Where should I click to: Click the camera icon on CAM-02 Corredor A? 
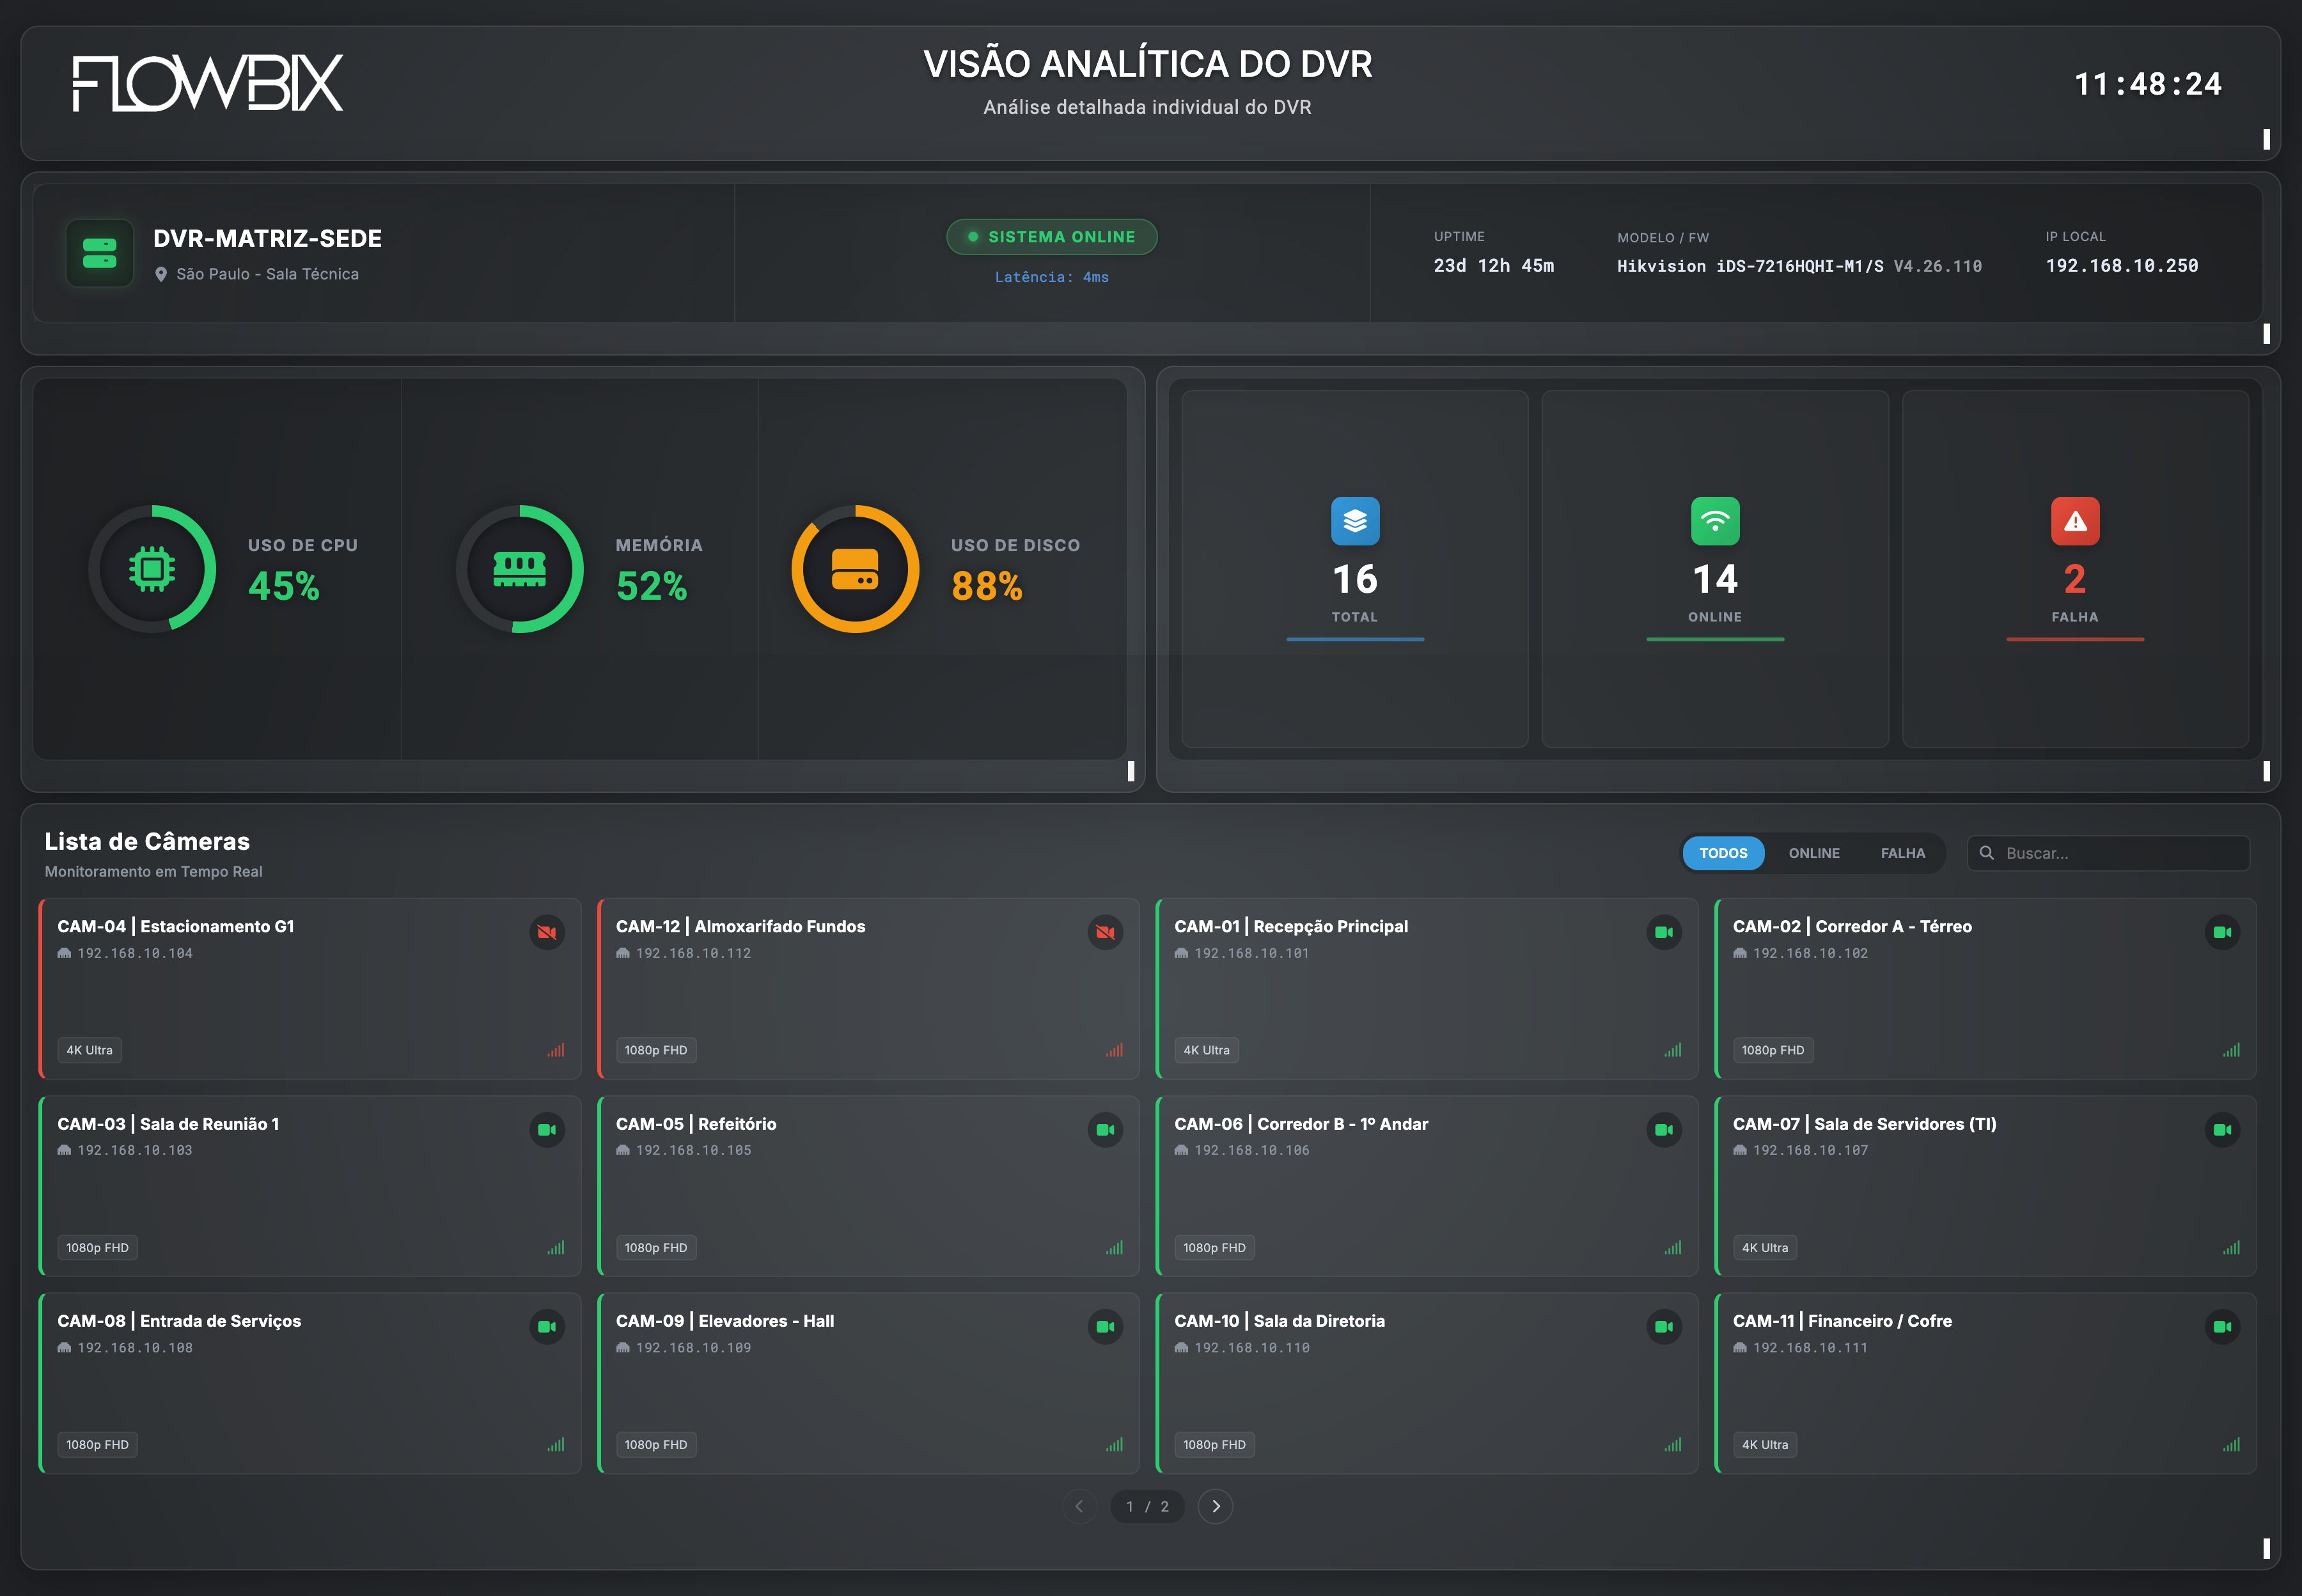tap(2222, 932)
